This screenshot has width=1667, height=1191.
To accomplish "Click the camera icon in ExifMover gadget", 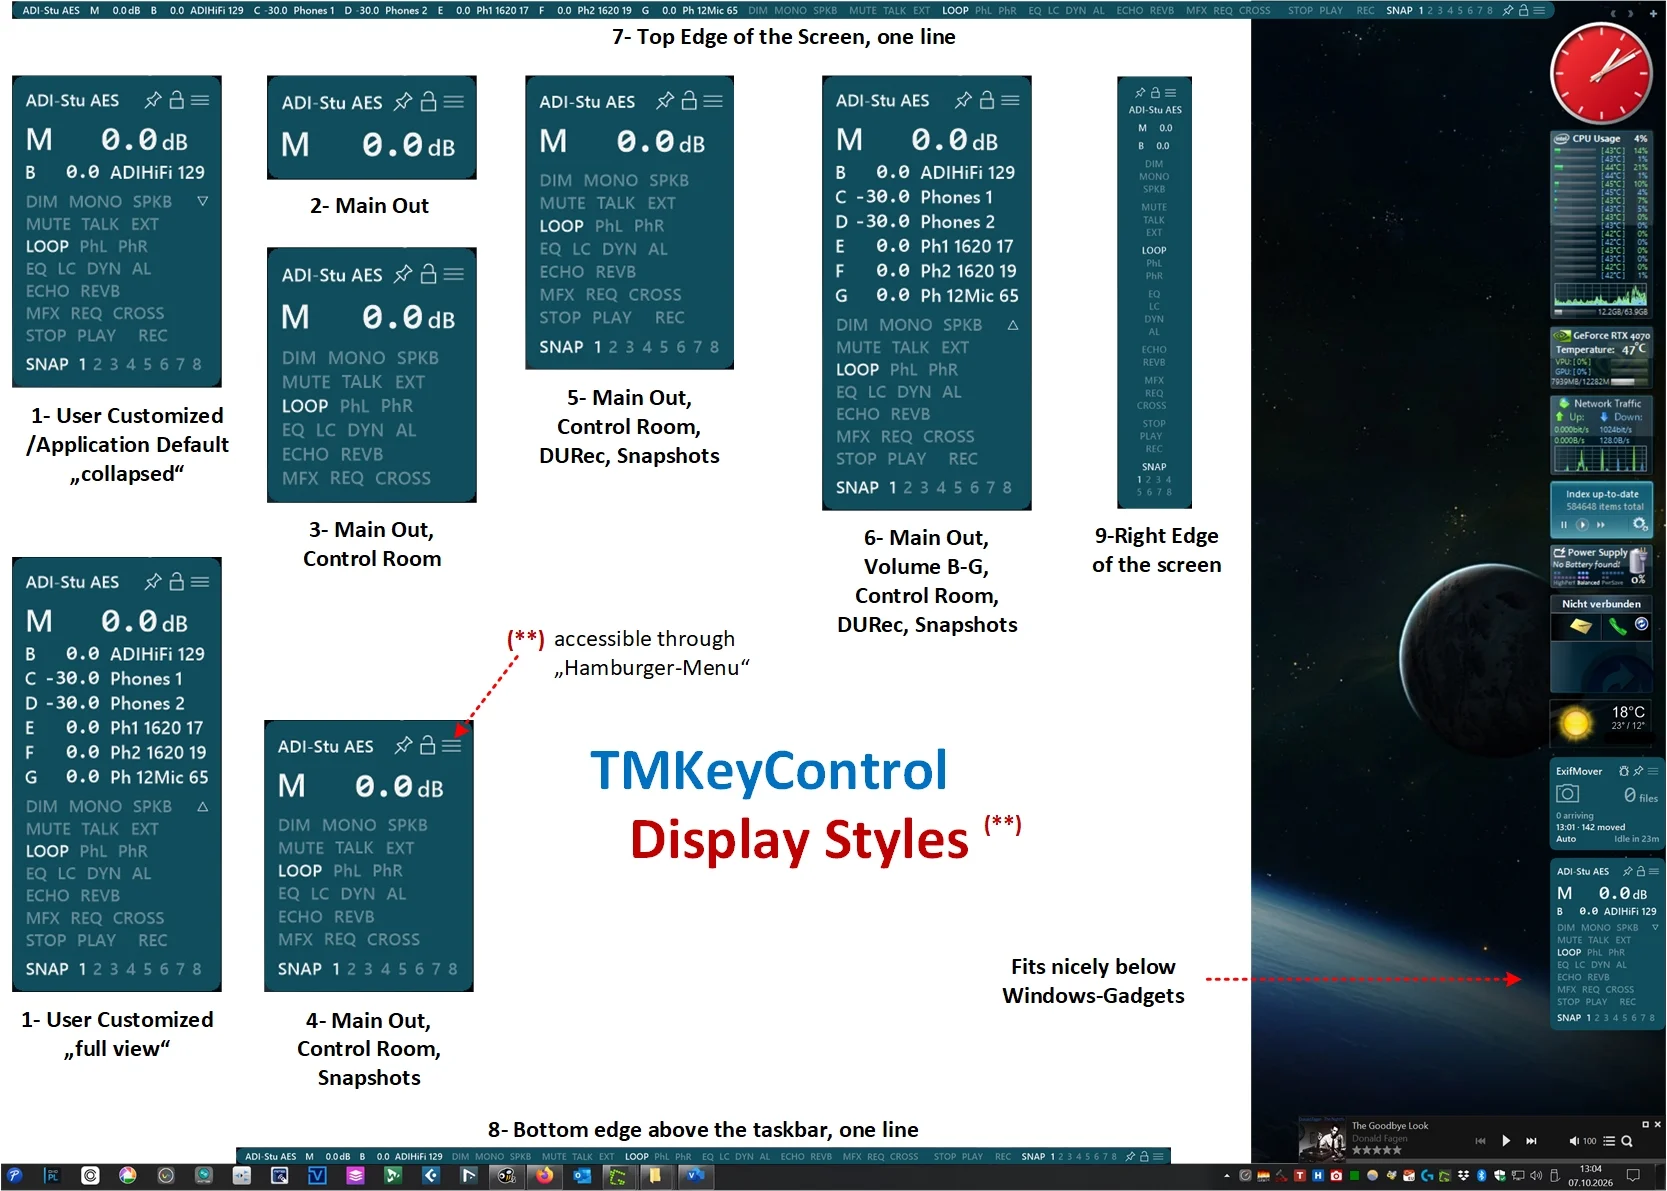I will 1567,794.
